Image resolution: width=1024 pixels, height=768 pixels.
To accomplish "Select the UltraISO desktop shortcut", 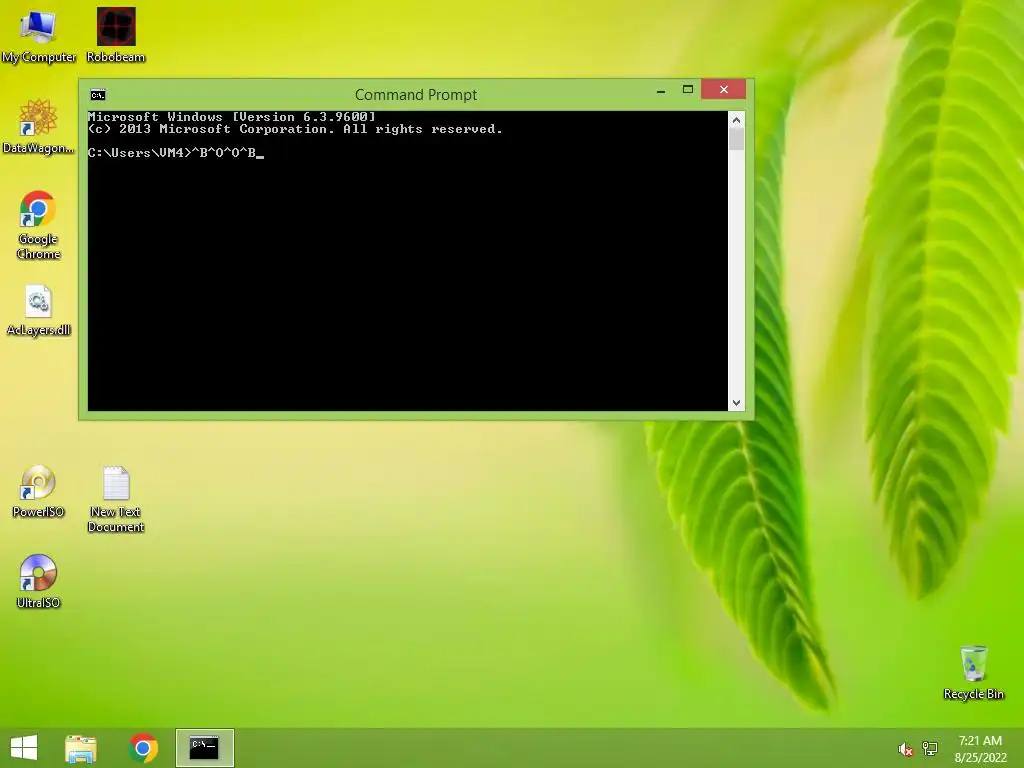I will [38, 582].
